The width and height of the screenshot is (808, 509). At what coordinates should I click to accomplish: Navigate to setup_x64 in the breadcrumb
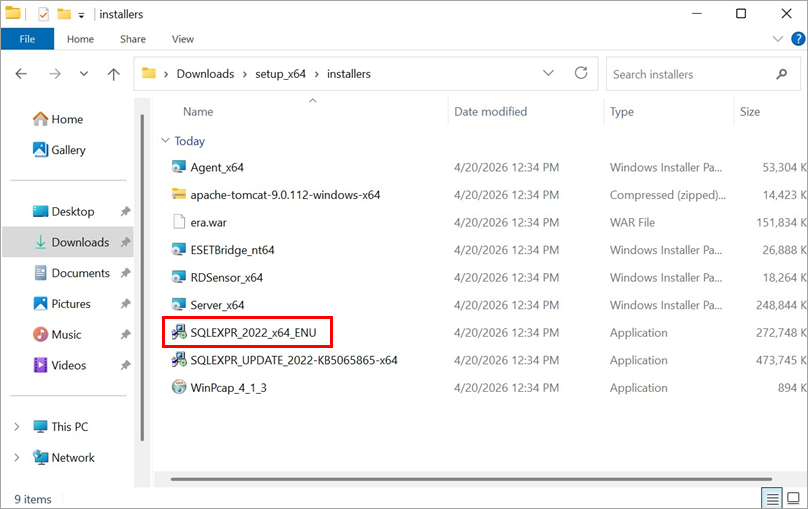(280, 74)
